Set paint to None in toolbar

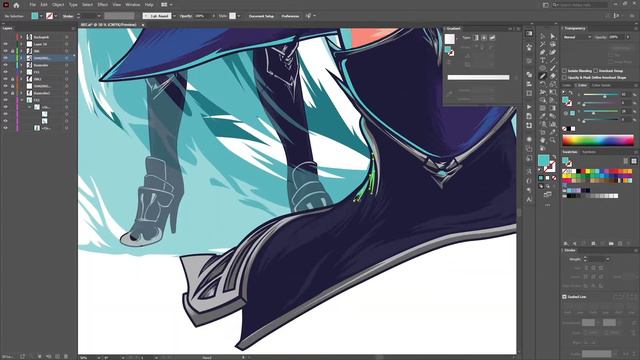(x=554, y=178)
